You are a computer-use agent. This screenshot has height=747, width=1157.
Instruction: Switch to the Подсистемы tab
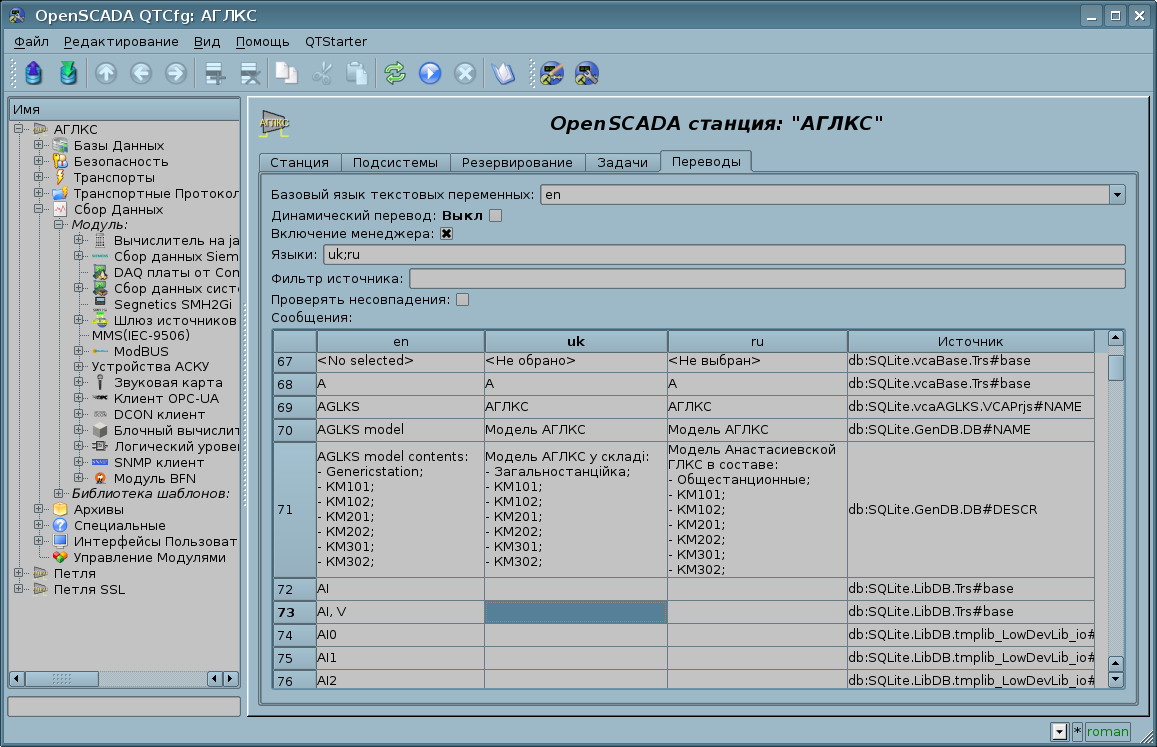(x=396, y=162)
